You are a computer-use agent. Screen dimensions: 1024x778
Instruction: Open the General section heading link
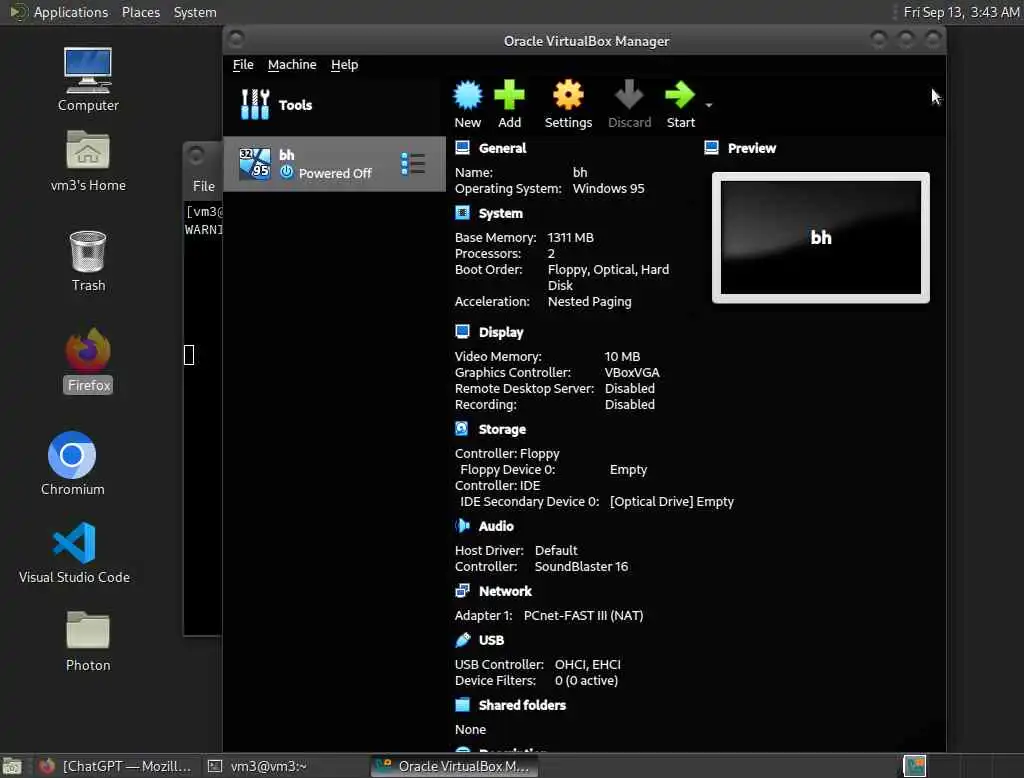pyautogui.click(x=502, y=148)
